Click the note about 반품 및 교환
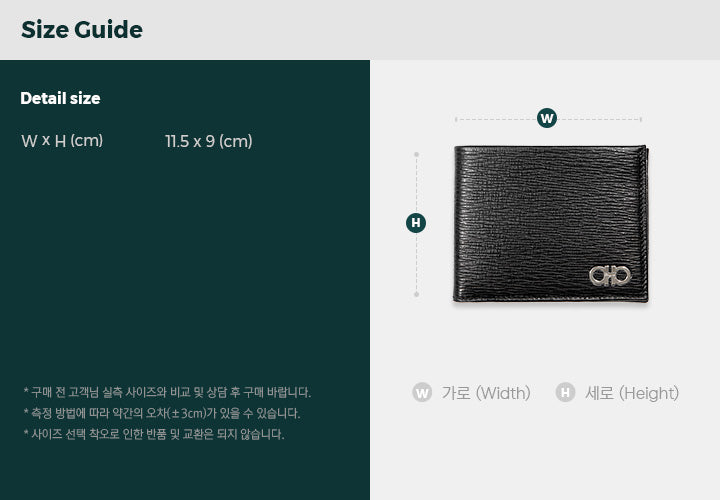The width and height of the screenshot is (720, 500). click(154, 434)
